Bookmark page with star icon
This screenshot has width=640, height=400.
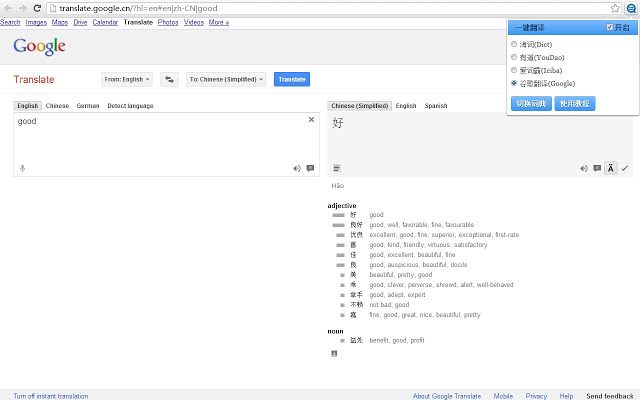coord(615,8)
